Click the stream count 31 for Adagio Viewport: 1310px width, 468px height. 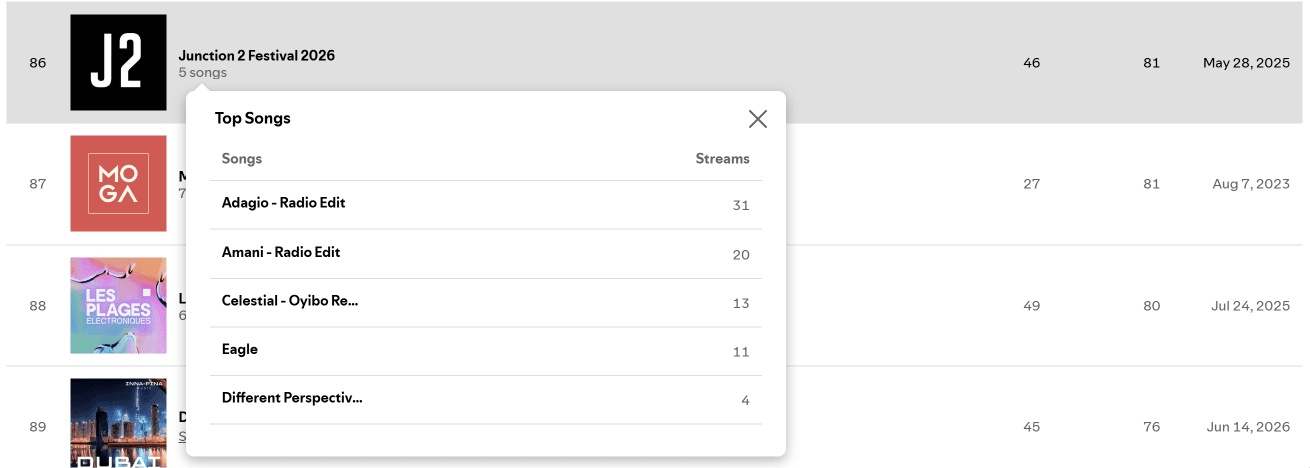tap(741, 206)
